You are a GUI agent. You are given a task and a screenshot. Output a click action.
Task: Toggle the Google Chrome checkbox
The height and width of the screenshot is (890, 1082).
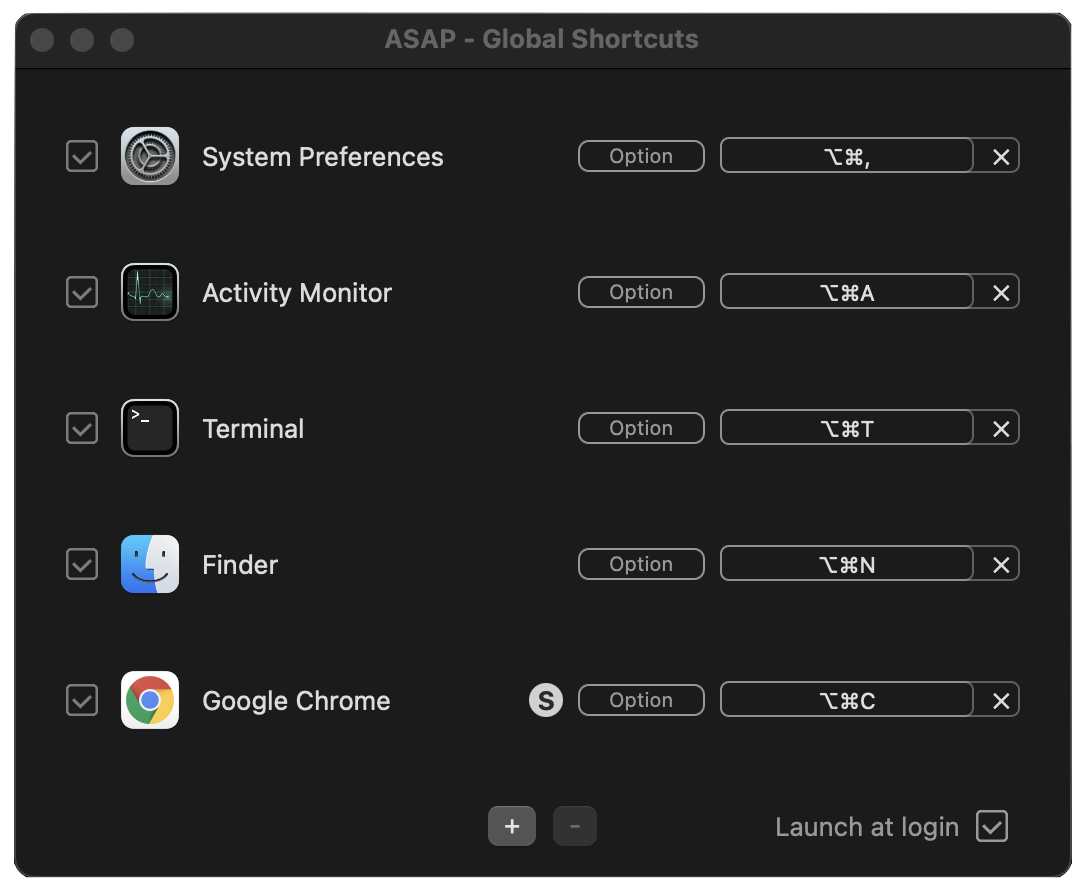point(81,700)
